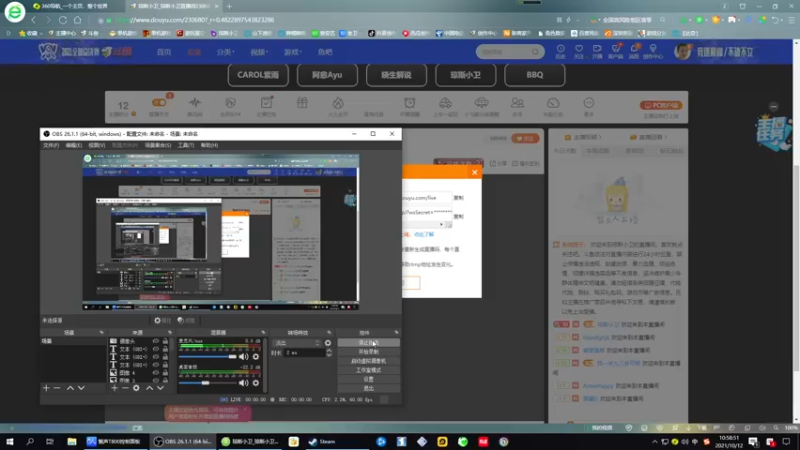Move the selected source up with the arrow
Screen dimensions: 800x450
point(149,388)
